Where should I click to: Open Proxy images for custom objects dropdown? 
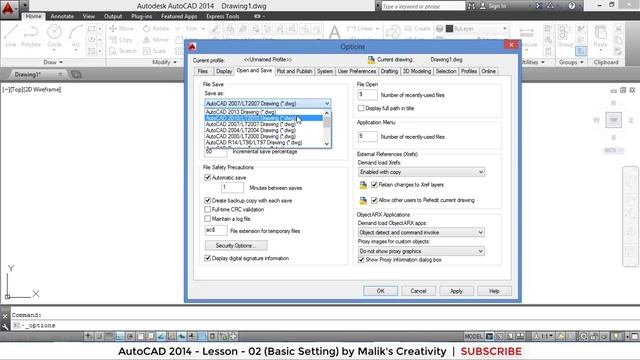[x=421, y=251]
